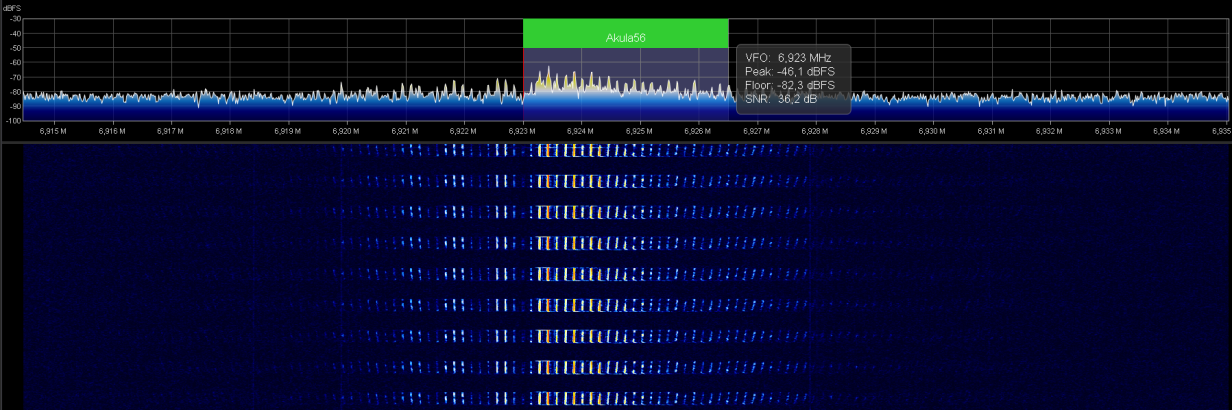Click the shaded VFO passband below Akula56

(625, 84)
